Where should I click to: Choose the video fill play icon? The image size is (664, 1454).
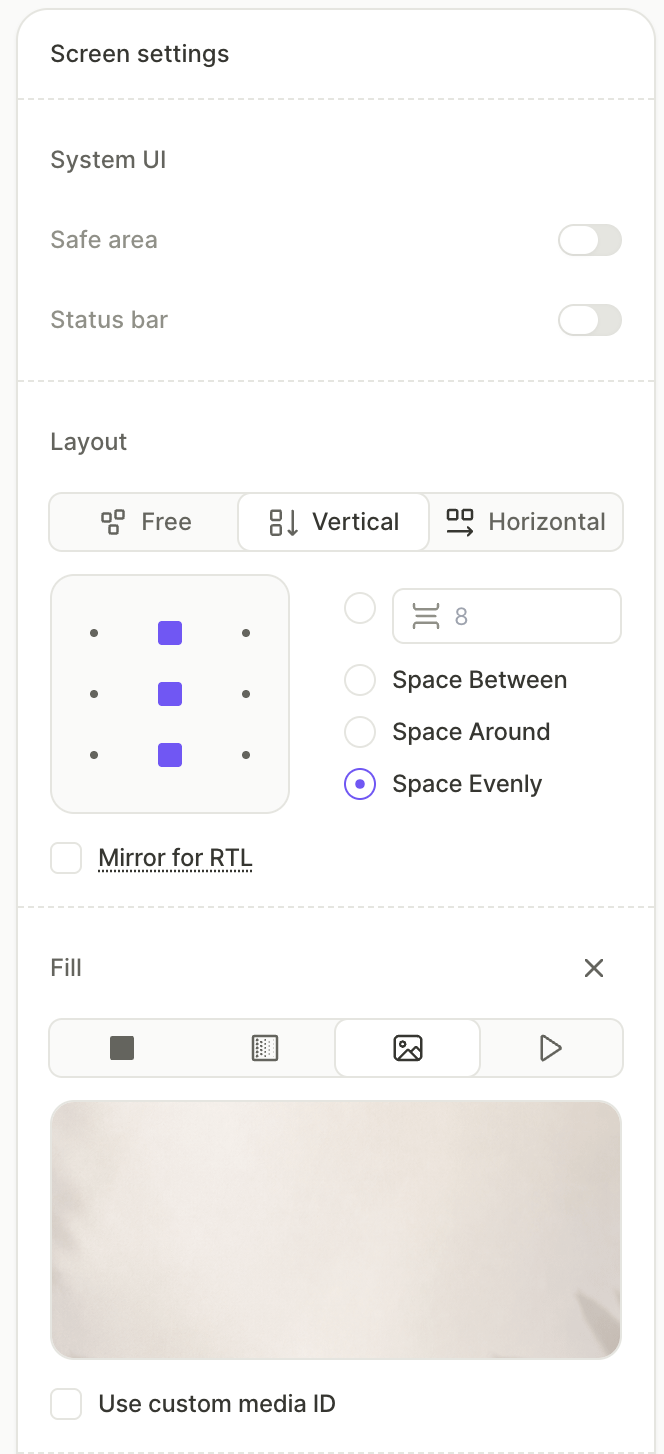(x=551, y=1048)
